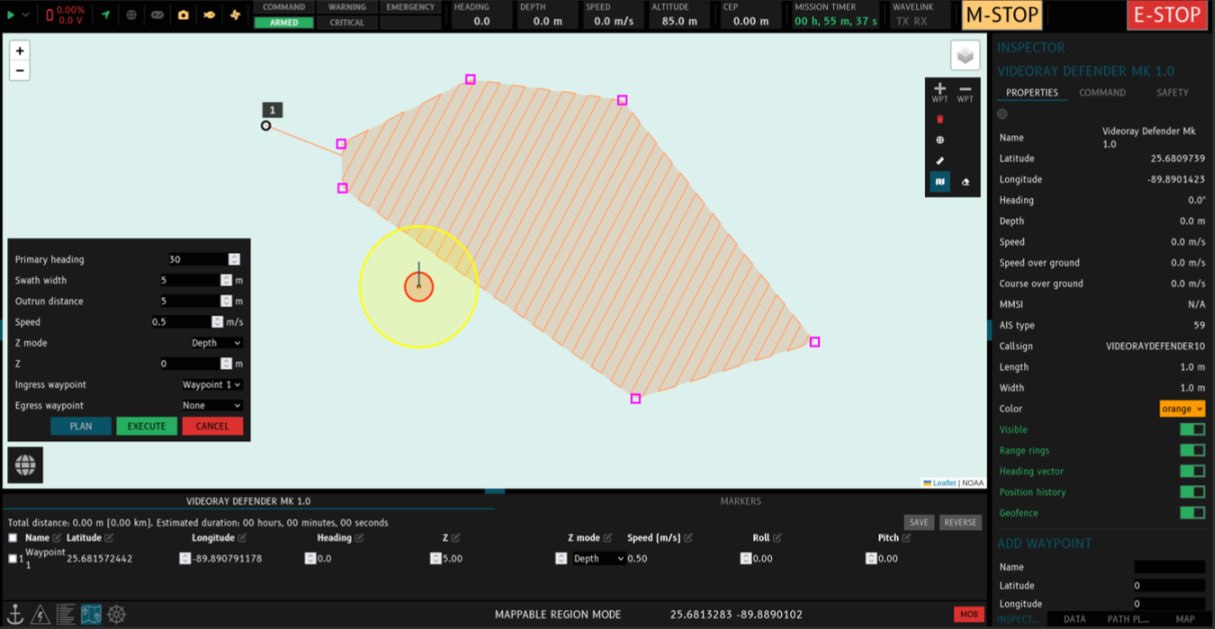
Task: Select the mappable region tool icon
Action: tap(940, 182)
